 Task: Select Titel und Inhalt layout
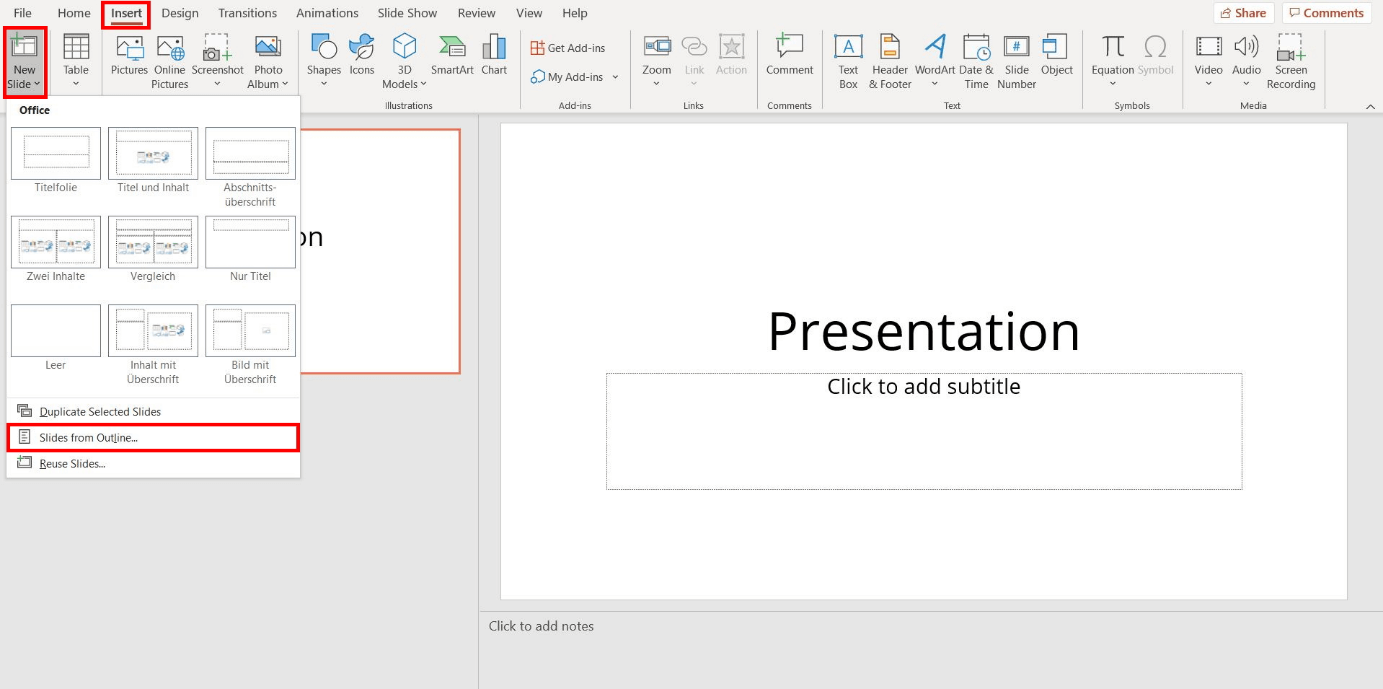click(153, 153)
